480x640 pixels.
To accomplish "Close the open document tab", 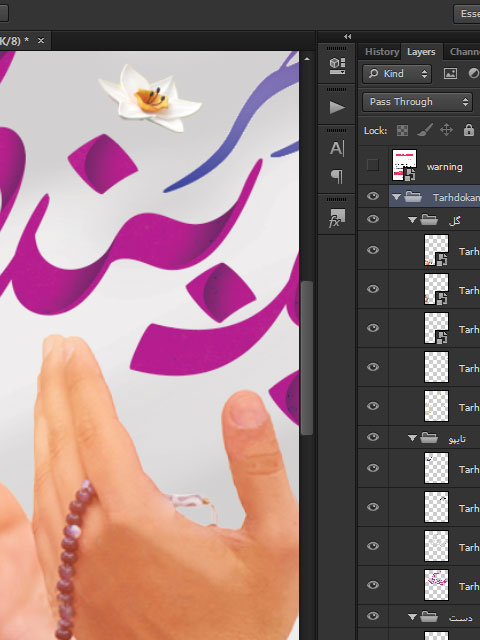I will 41,40.
